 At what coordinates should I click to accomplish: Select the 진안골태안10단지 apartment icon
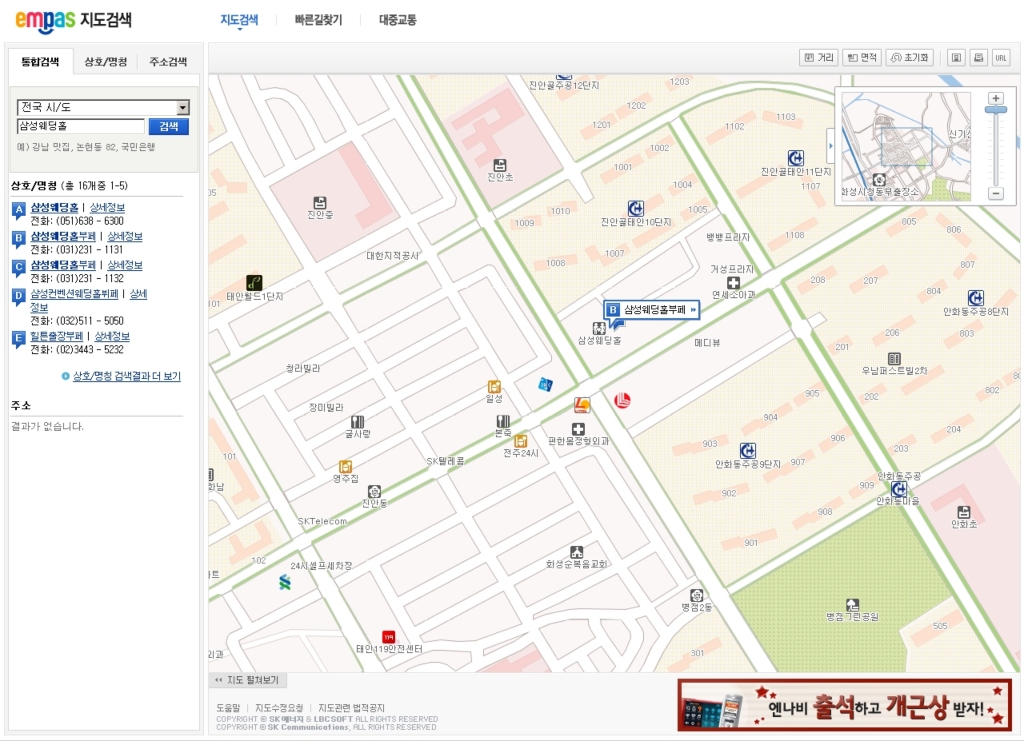(x=635, y=208)
